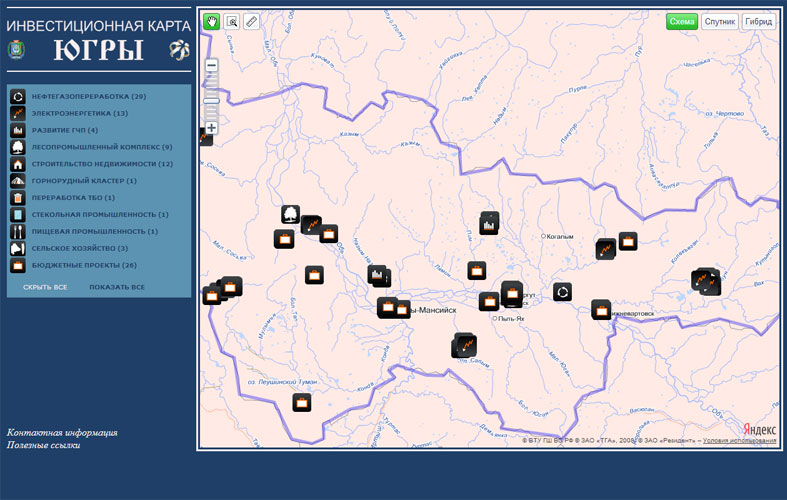Activate the magnifier zoom-area tool

pos(231,22)
